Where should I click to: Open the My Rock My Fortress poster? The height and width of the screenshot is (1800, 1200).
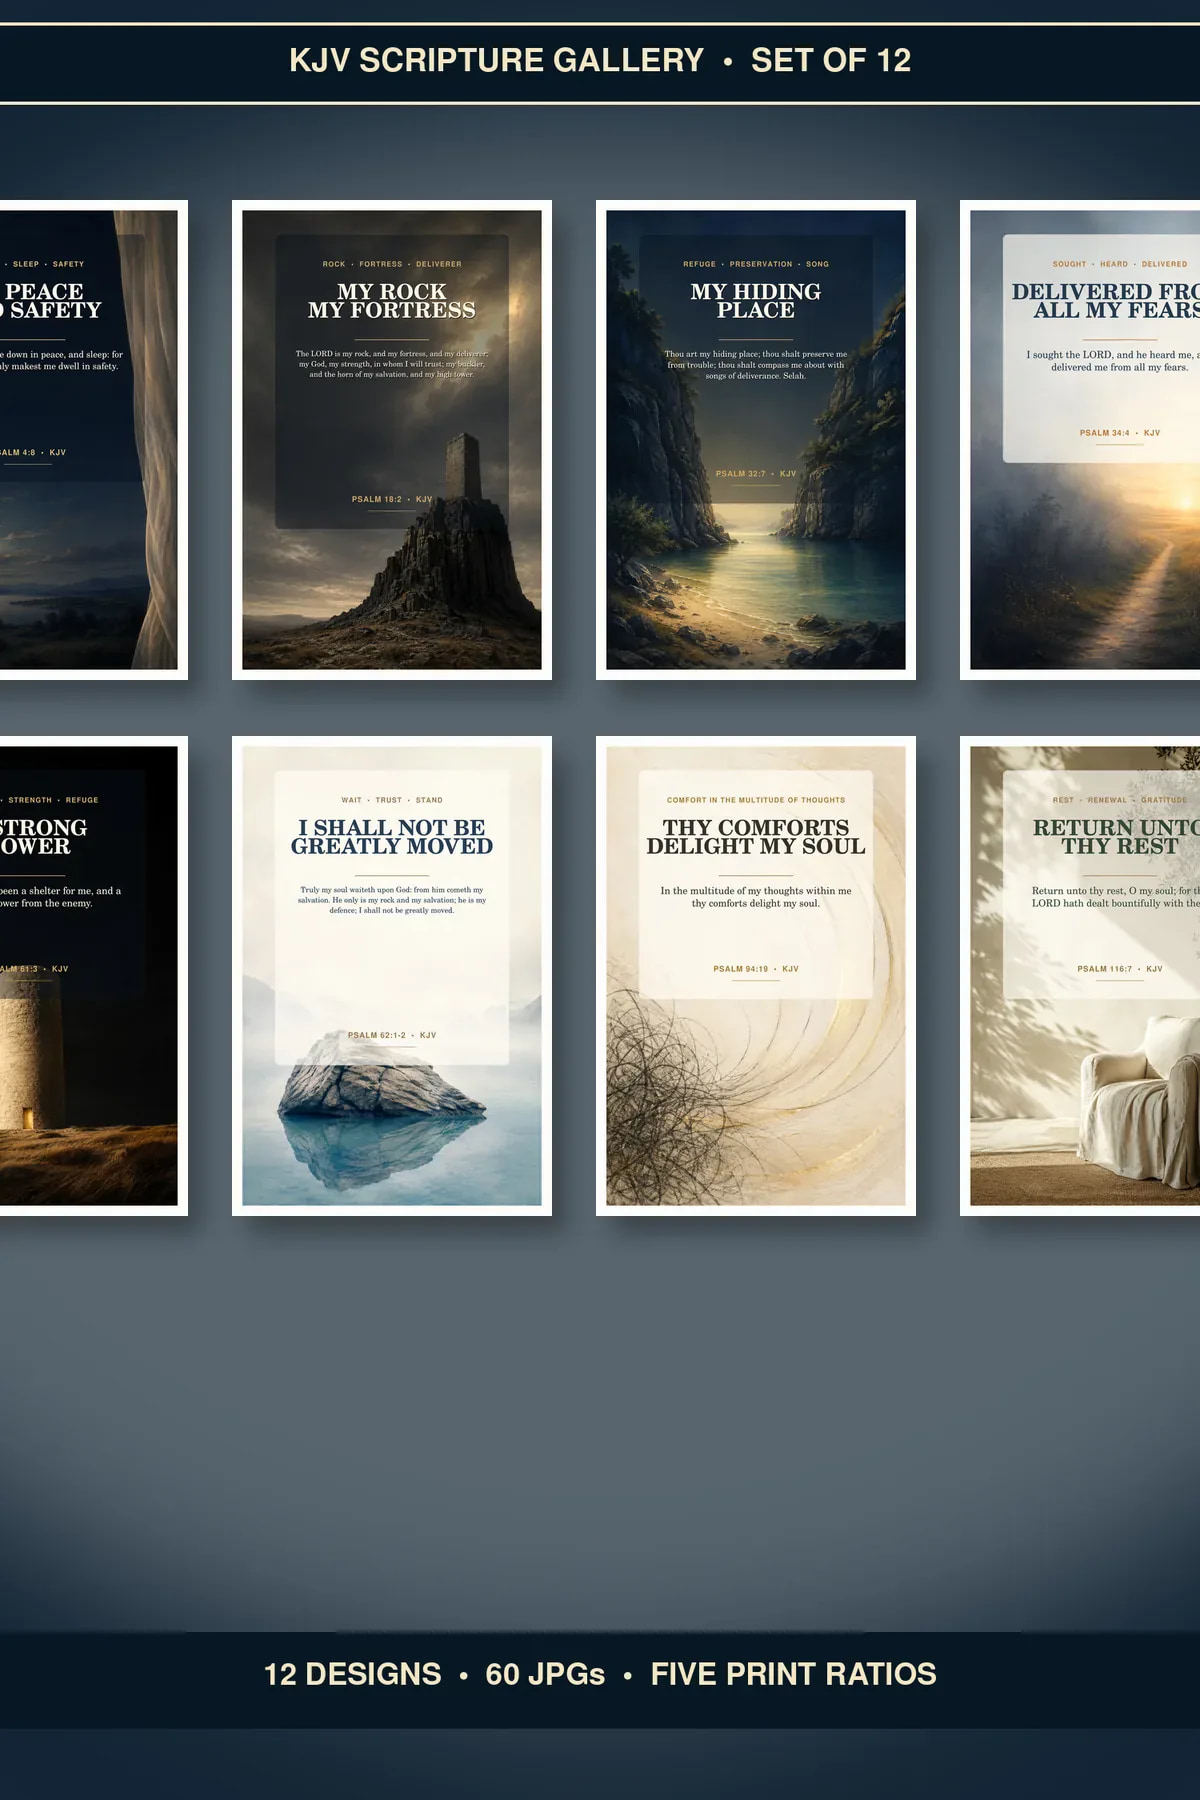[x=392, y=440]
